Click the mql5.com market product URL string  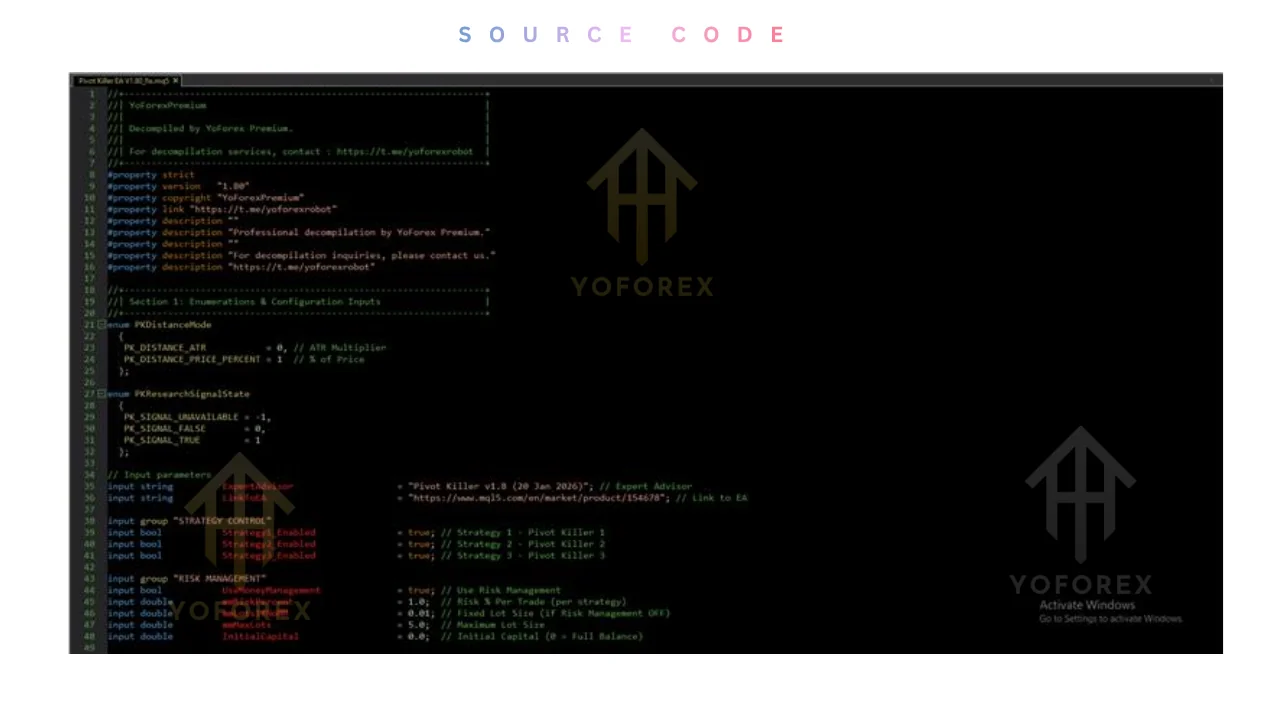pyautogui.click(x=538, y=498)
